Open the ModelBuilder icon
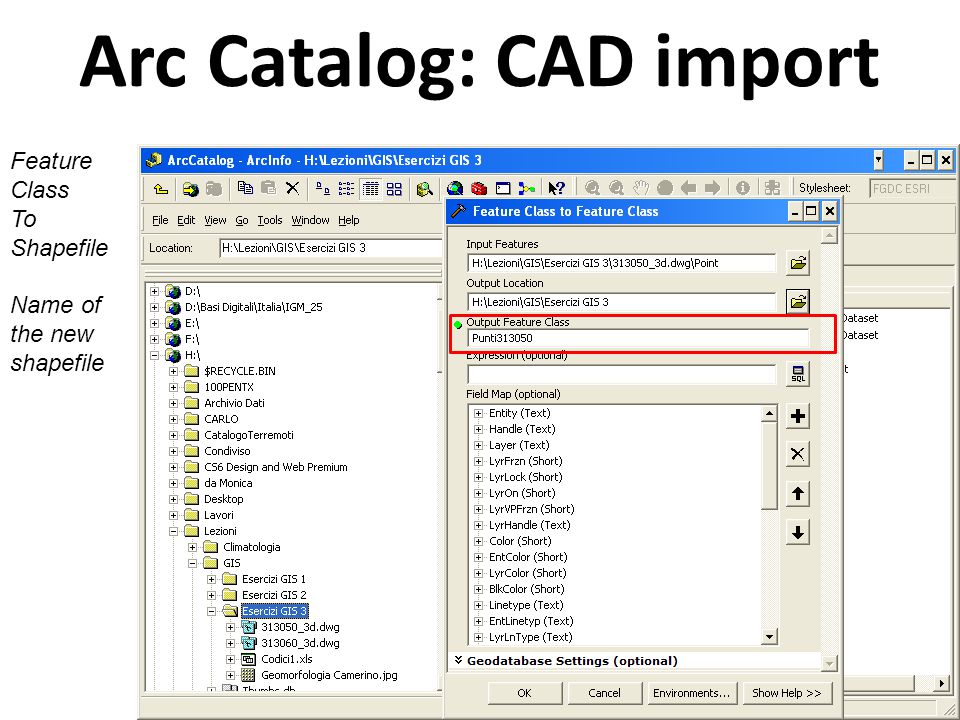 pos(527,188)
